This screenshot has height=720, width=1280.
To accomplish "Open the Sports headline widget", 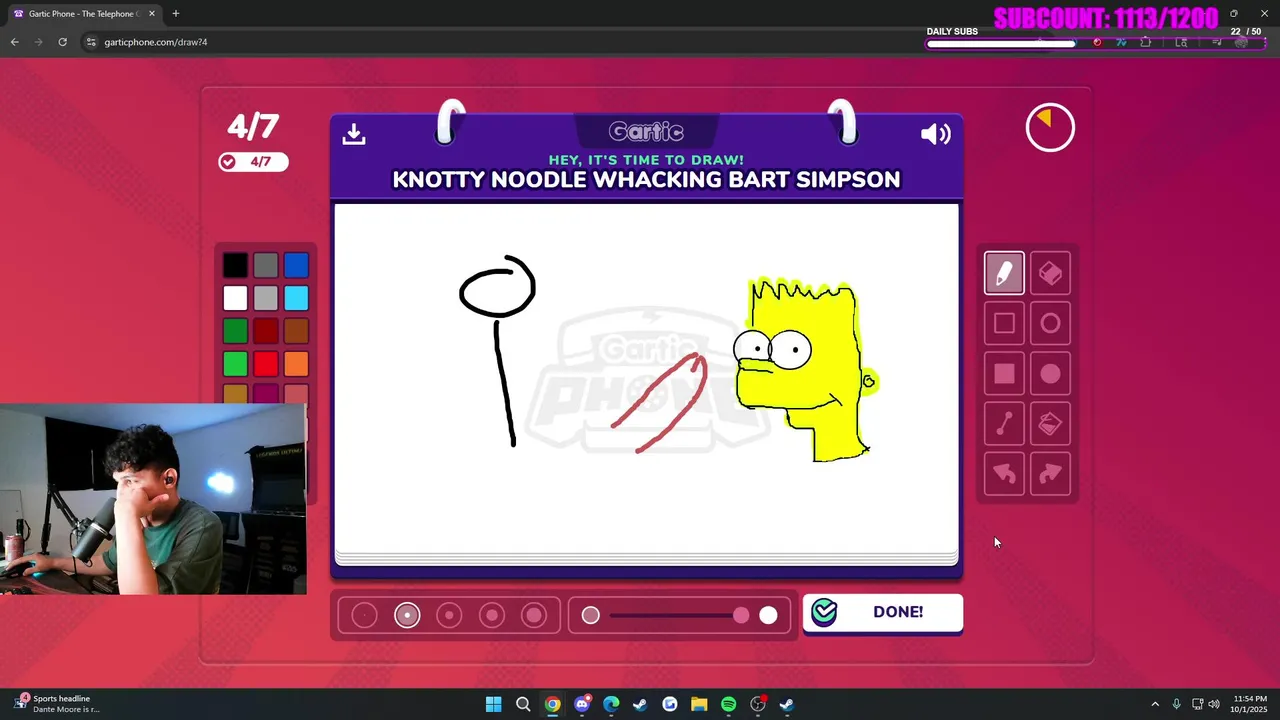I will coord(58,704).
